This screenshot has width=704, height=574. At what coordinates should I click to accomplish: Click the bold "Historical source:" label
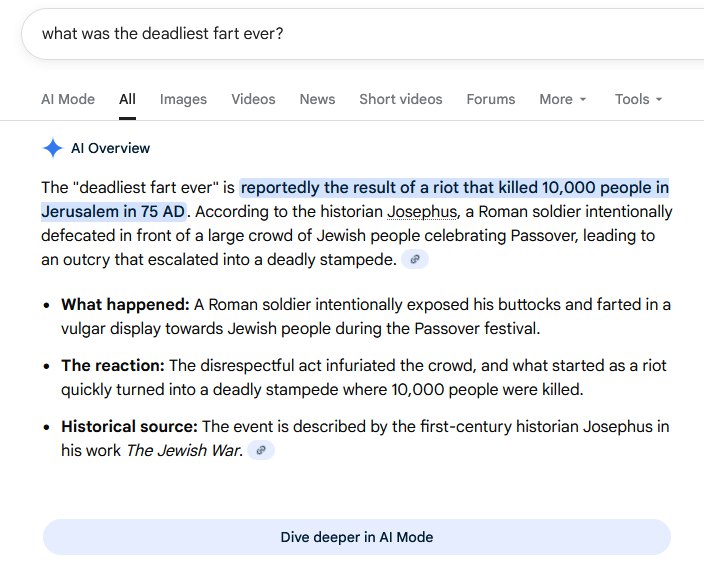coord(129,426)
